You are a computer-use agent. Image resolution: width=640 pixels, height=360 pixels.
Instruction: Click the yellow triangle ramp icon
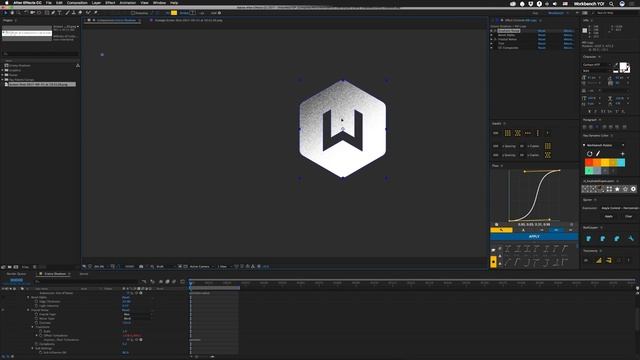tap(599, 260)
